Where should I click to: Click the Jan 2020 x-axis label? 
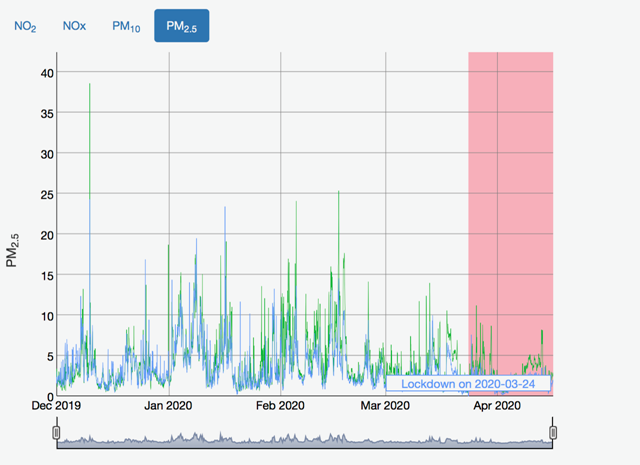point(169,406)
